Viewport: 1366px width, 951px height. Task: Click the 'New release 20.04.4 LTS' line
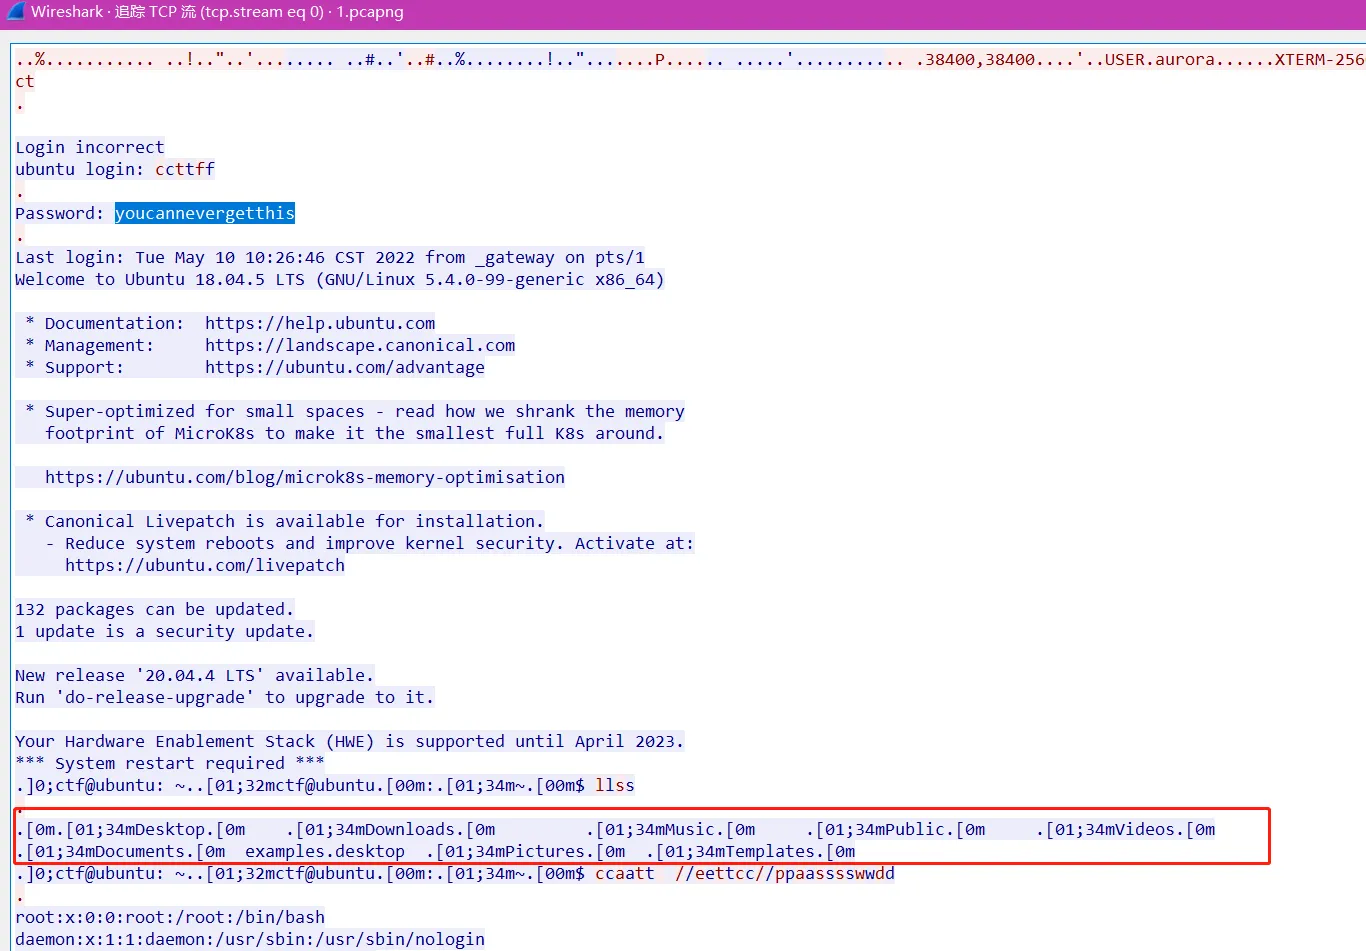click(194, 675)
